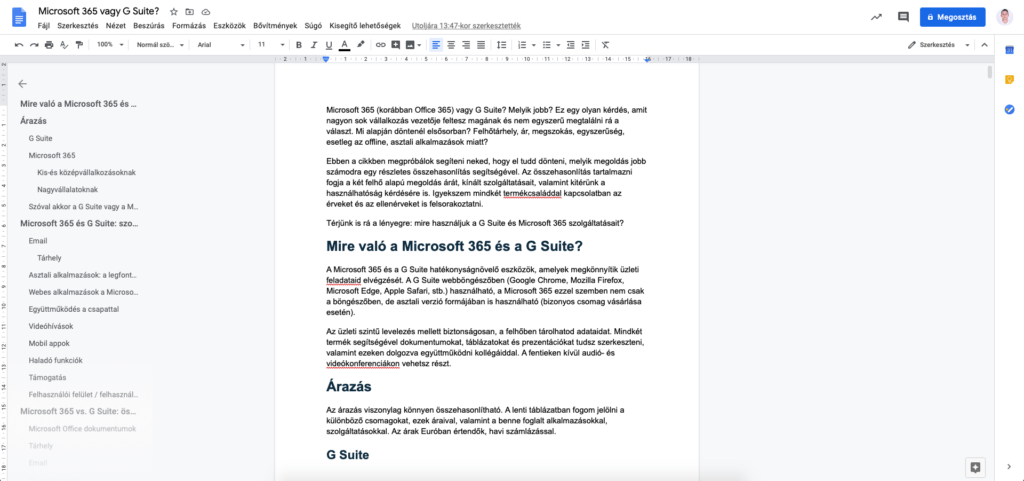Open the highlight color picker
The height and width of the screenshot is (481, 1024).
point(360,45)
